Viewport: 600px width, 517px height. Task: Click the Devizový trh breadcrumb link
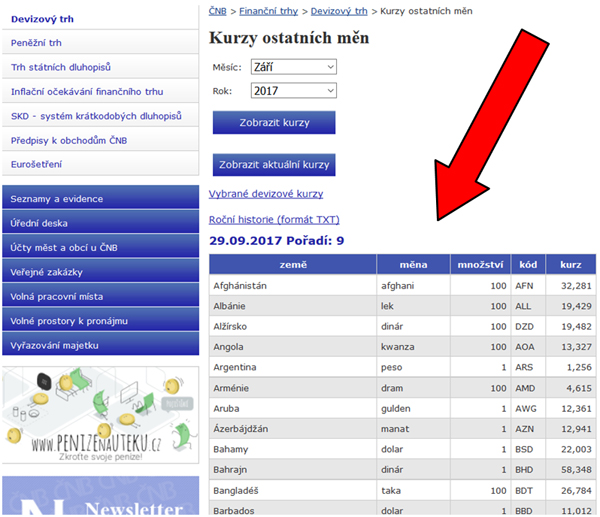point(338,11)
